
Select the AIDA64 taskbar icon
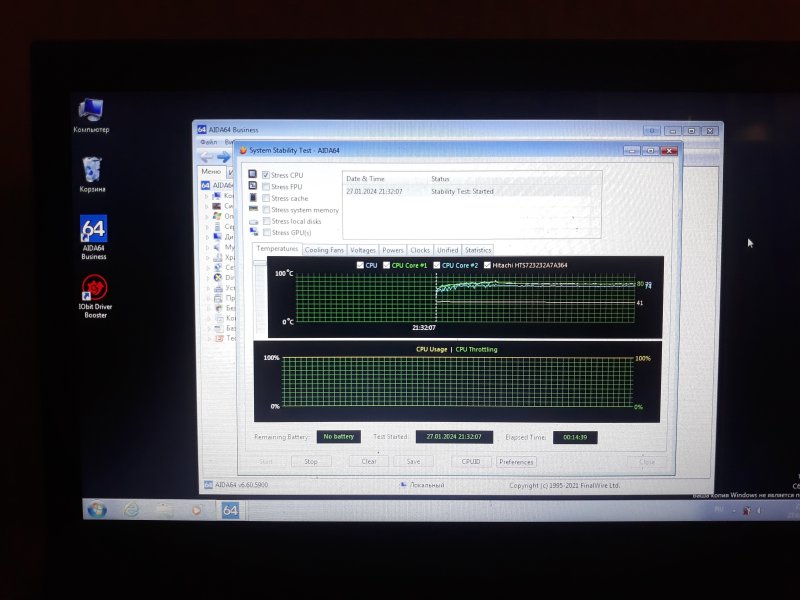click(230, 510)
